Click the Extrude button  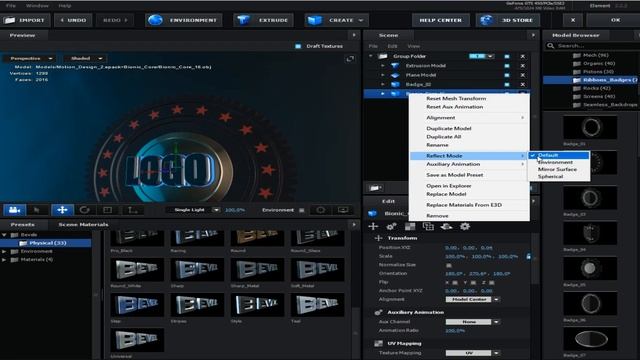(x=263, y=20)
